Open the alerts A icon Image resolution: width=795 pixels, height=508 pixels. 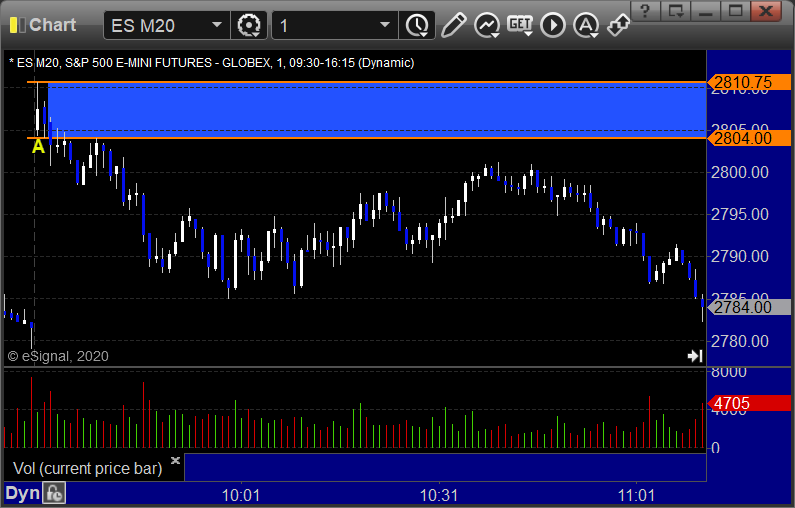tap(586, 25)
